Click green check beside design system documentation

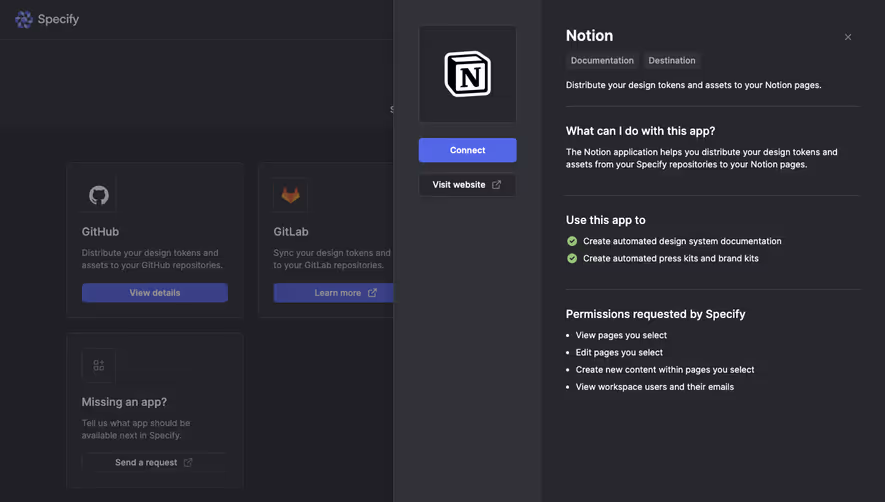572,241
